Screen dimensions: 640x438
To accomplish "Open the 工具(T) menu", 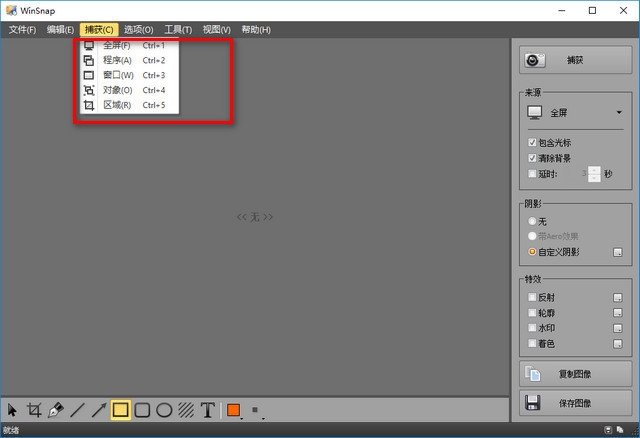I will [x=178, y=29].
